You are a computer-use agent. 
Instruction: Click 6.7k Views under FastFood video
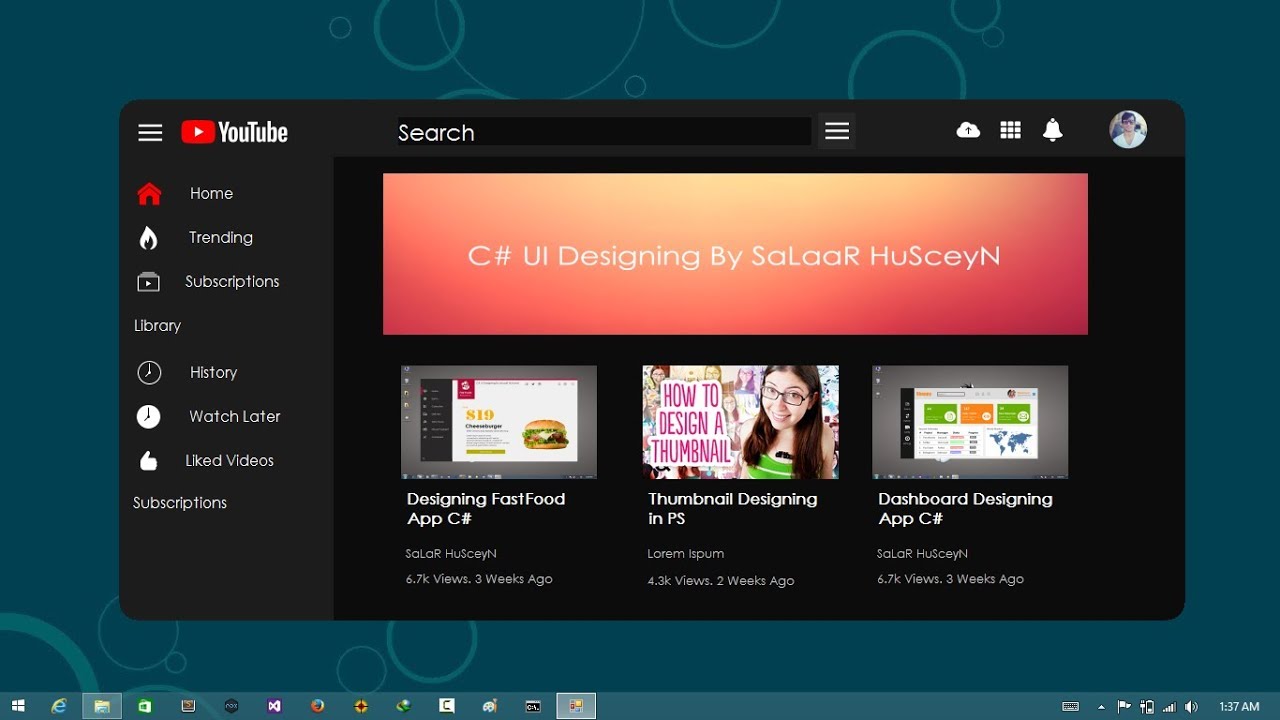[479, 579]
